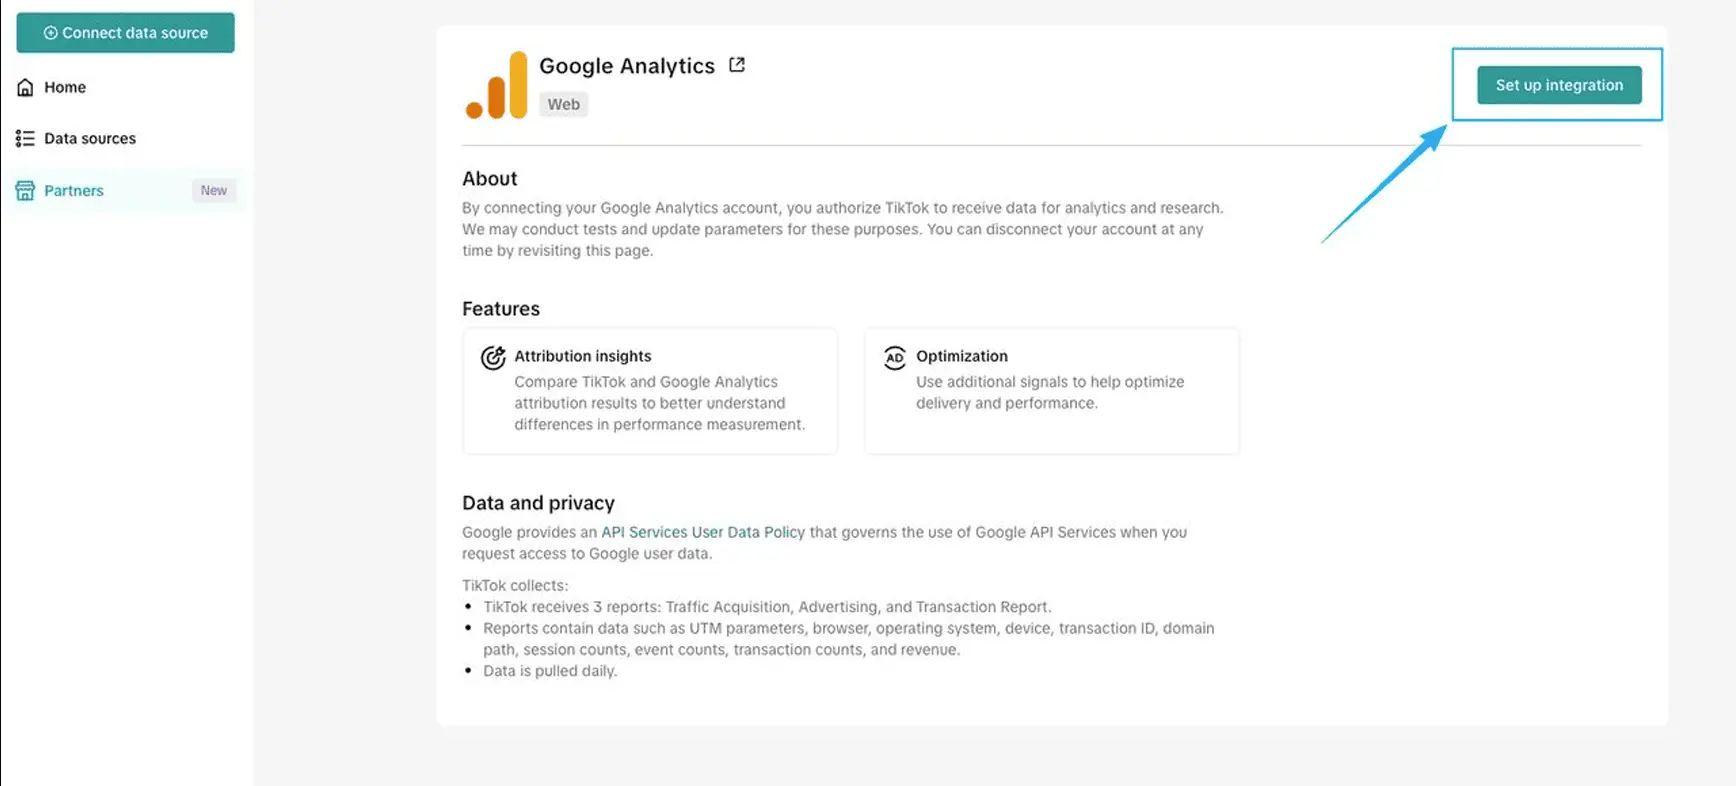
Task: Select the Optimization feature card
Action: (x=1052, y=391)
